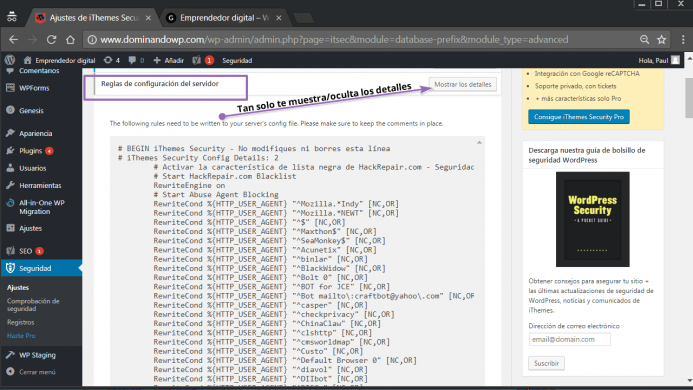Click the site info icon before URL
The image size is (693, 390).
coord(92,40)
